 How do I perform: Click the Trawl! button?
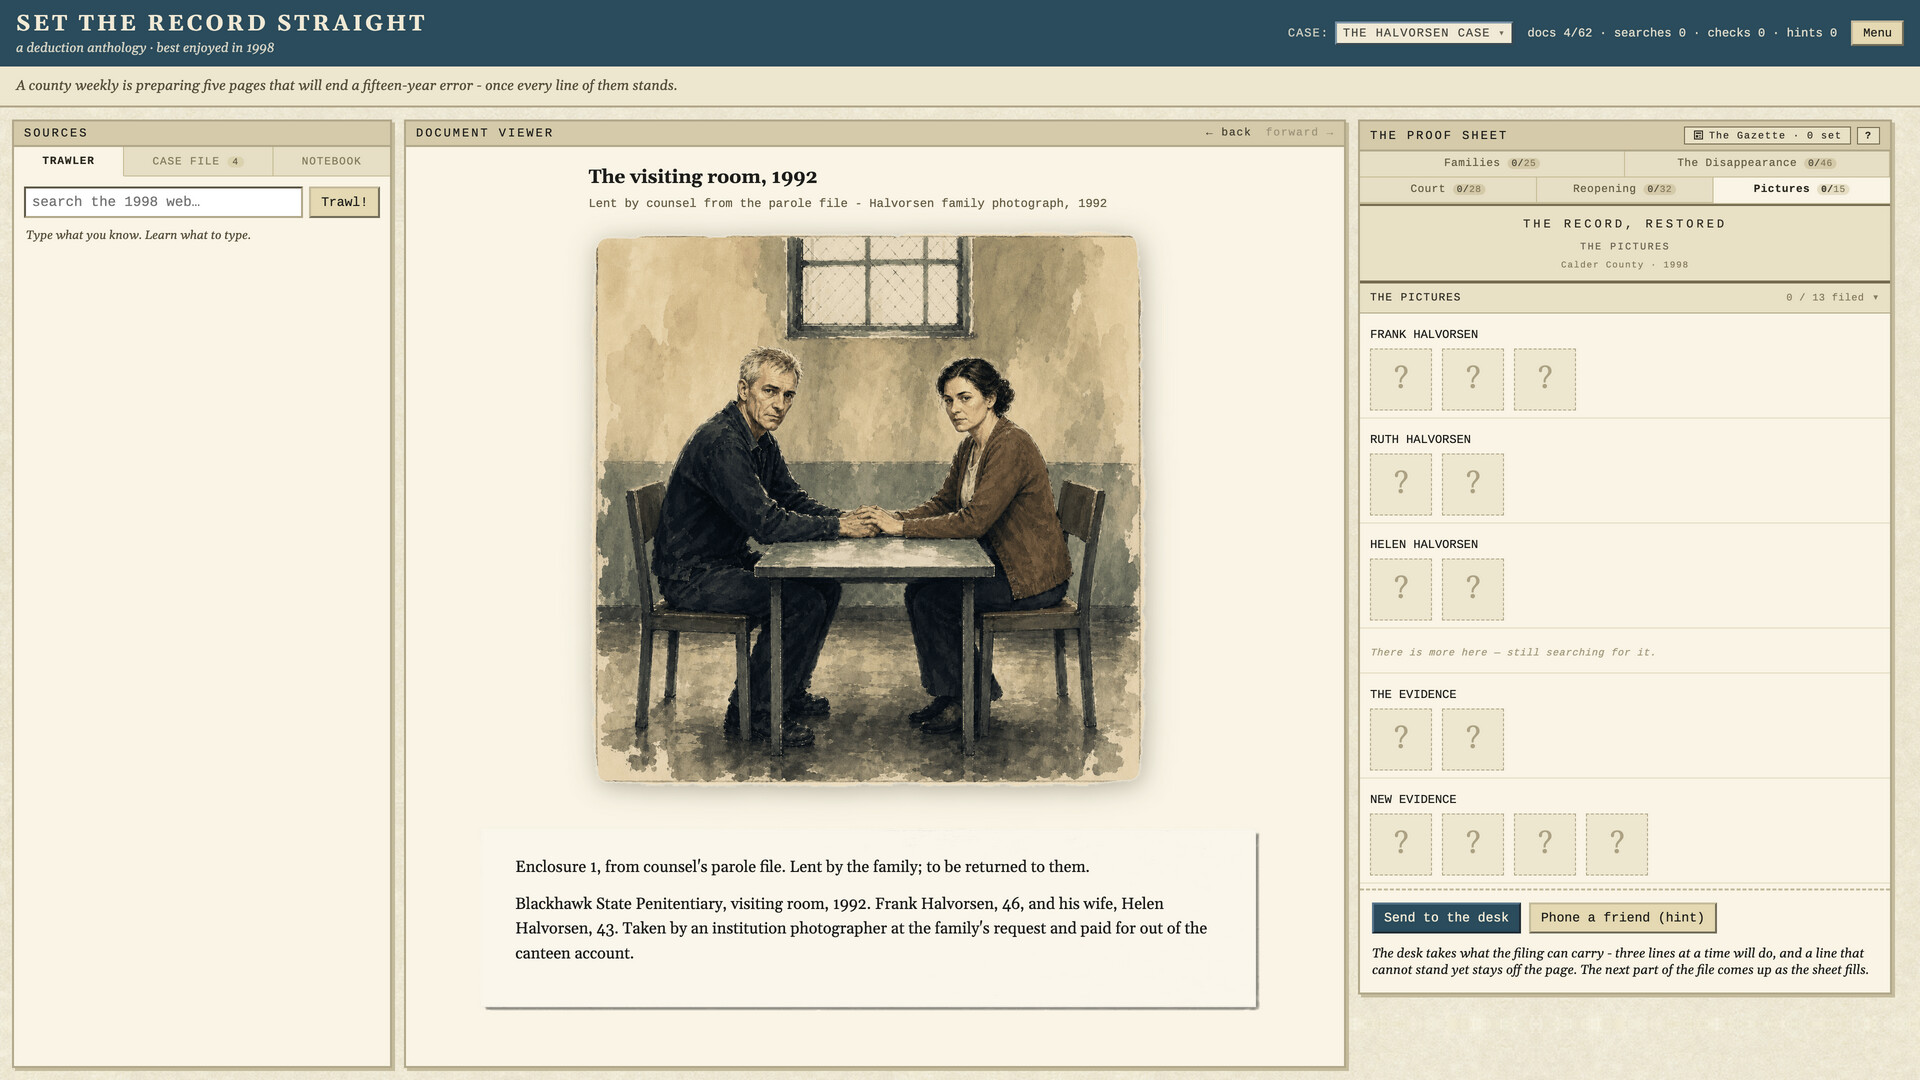(x=344, y=202)
